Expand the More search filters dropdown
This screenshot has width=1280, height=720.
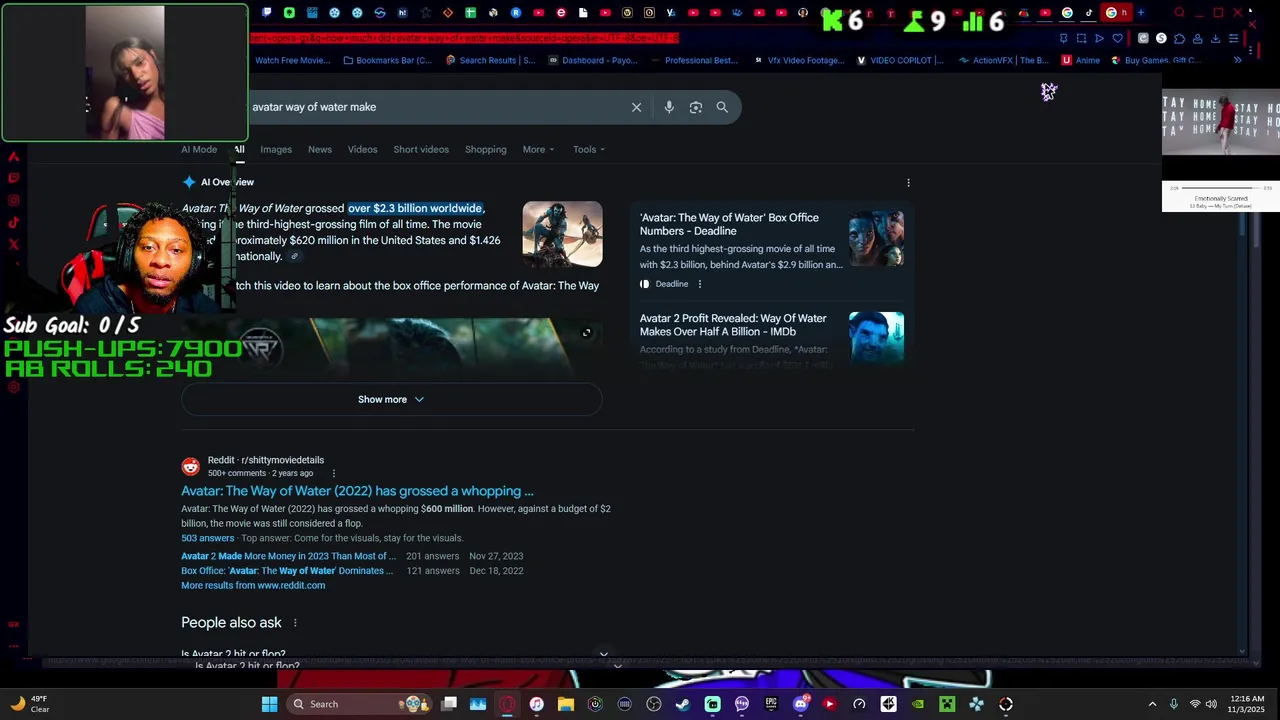click(x=538, y=150)
